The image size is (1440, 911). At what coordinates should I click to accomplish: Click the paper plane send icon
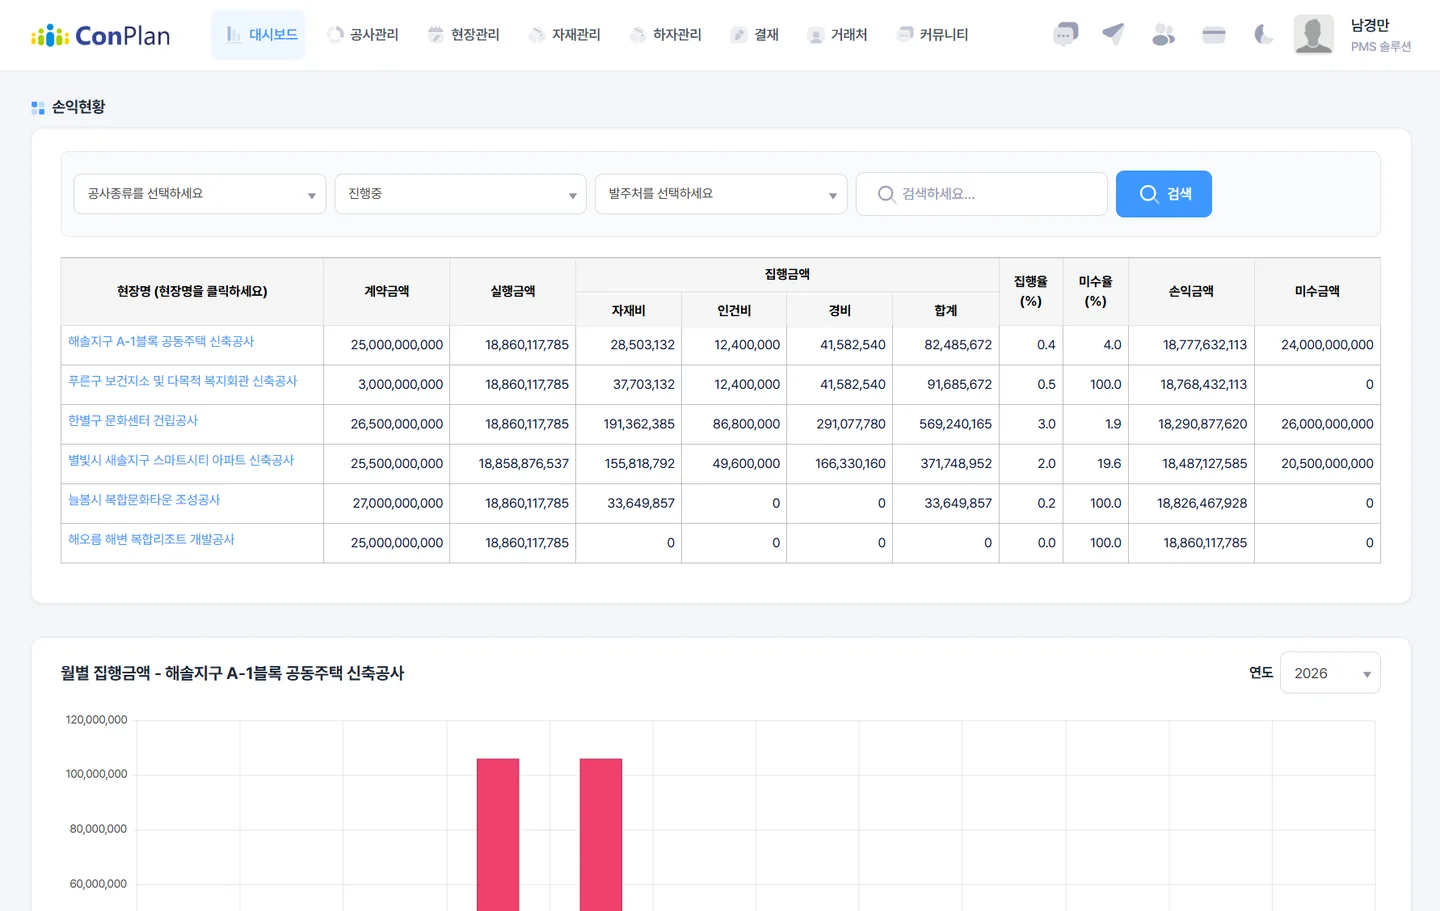coord(1114,35)
